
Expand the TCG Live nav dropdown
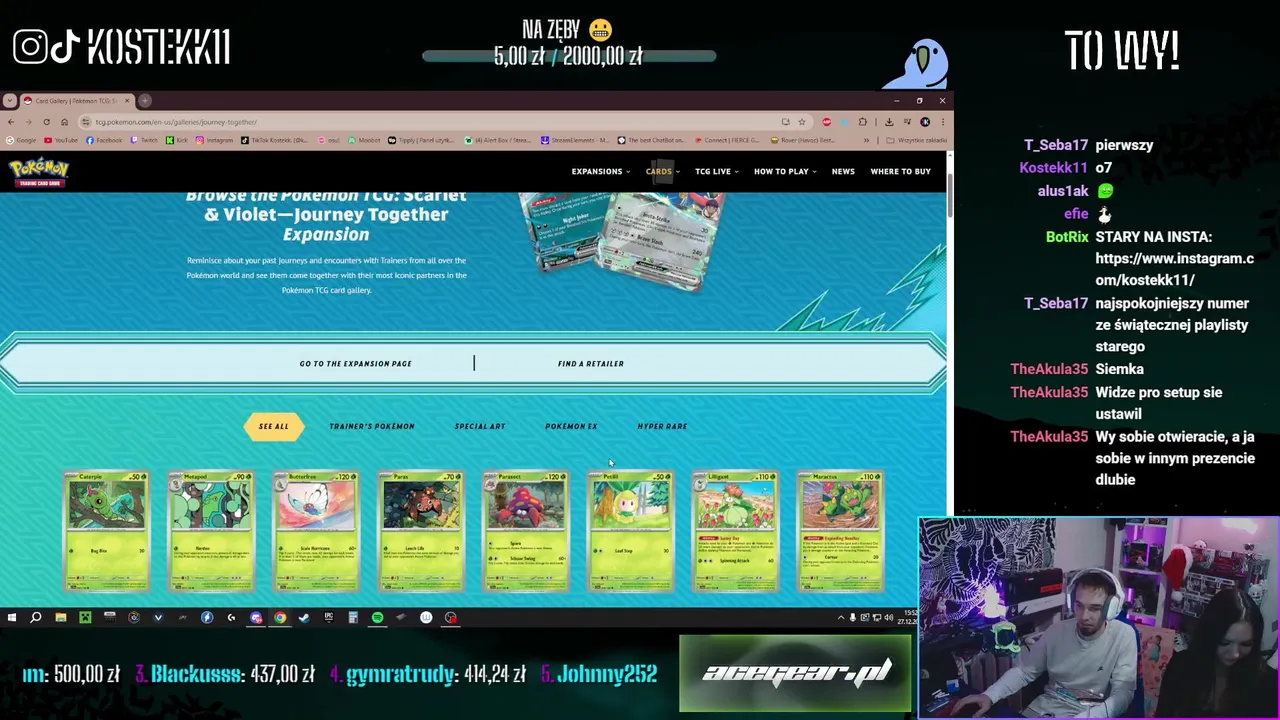pos(717,171)
